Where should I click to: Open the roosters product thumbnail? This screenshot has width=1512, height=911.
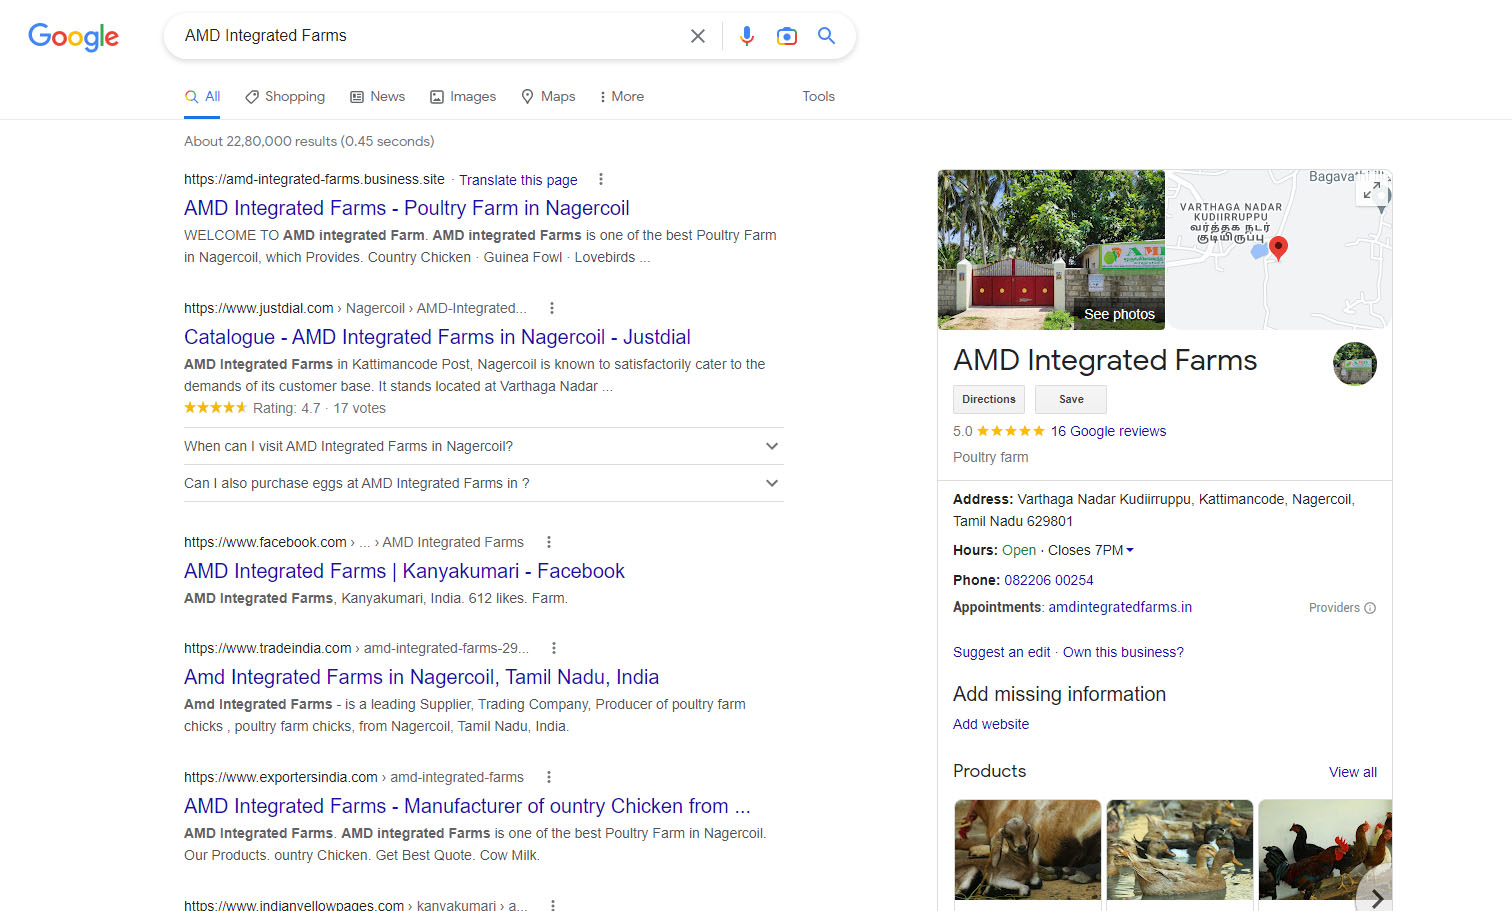pos(1325,850)
